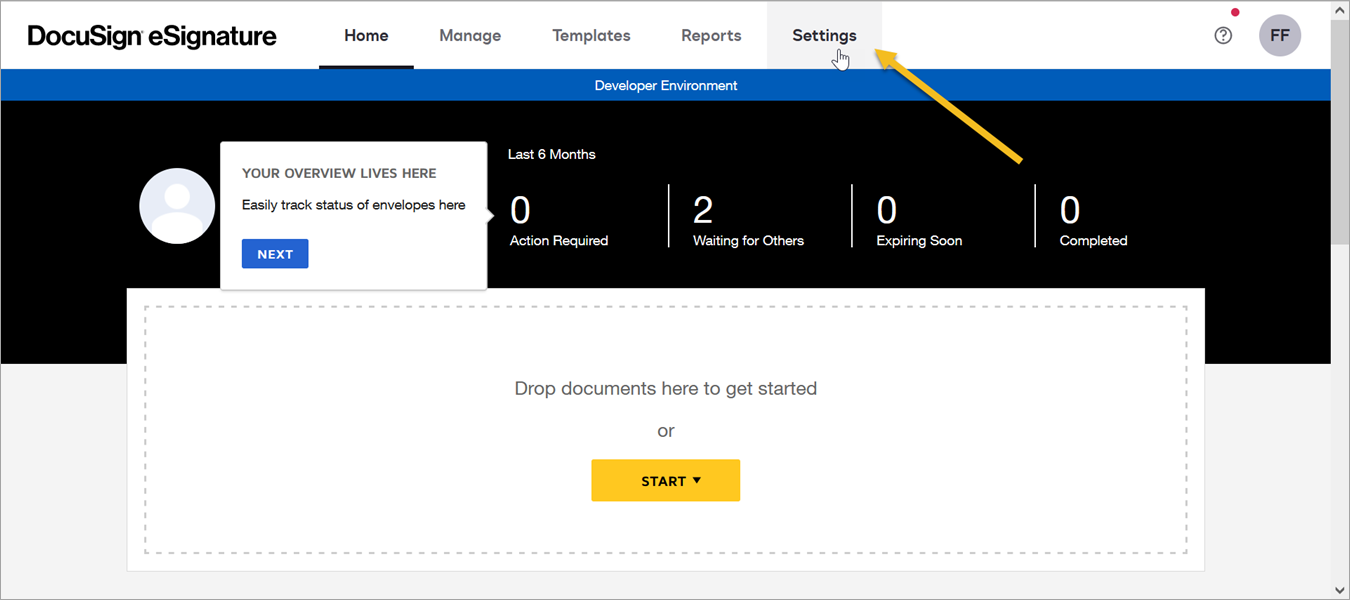Click the vertical scrollbar thumb
Viewport: 1350px width, 600px height.
point(1340,130)
